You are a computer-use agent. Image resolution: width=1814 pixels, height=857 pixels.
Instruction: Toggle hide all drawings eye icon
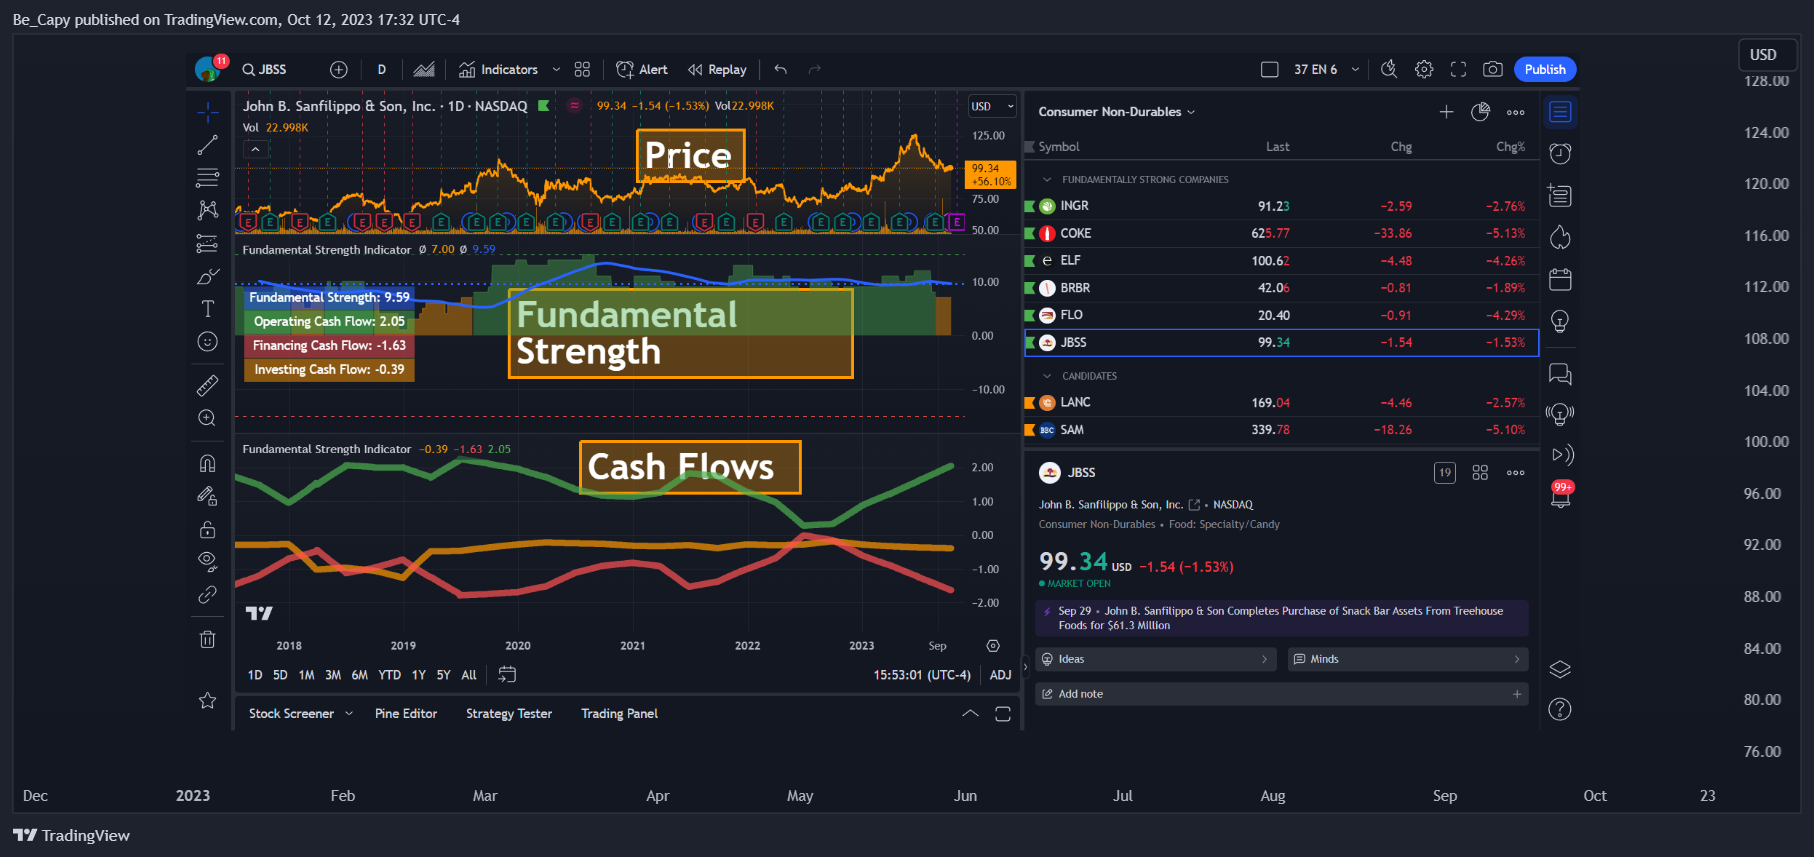click(x=207, y=561)
